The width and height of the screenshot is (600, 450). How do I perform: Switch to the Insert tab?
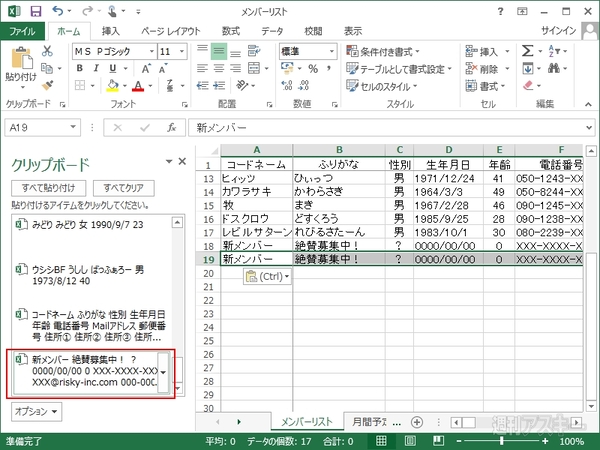(x=111, y=31)
